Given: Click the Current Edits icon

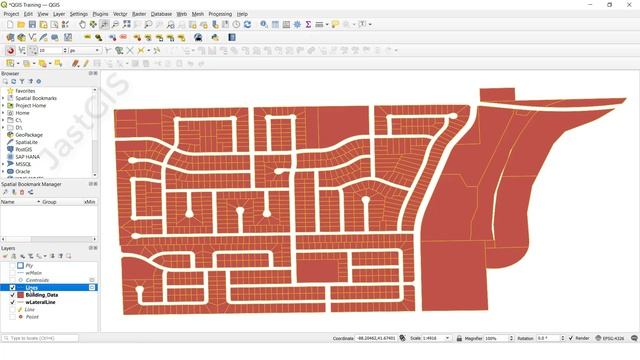Looking at the screenshot, I should pos(76,64).
